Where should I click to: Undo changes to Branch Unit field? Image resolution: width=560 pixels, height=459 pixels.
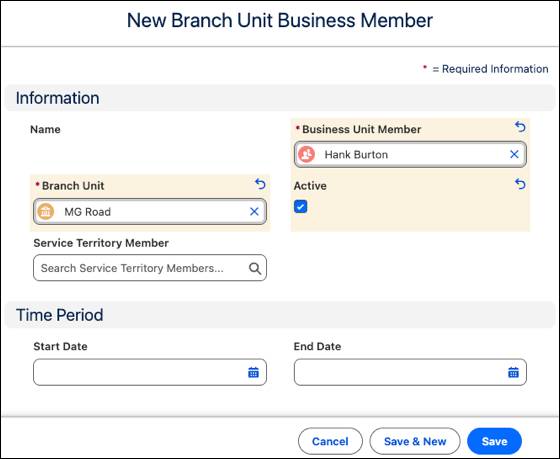coord(260,184)
